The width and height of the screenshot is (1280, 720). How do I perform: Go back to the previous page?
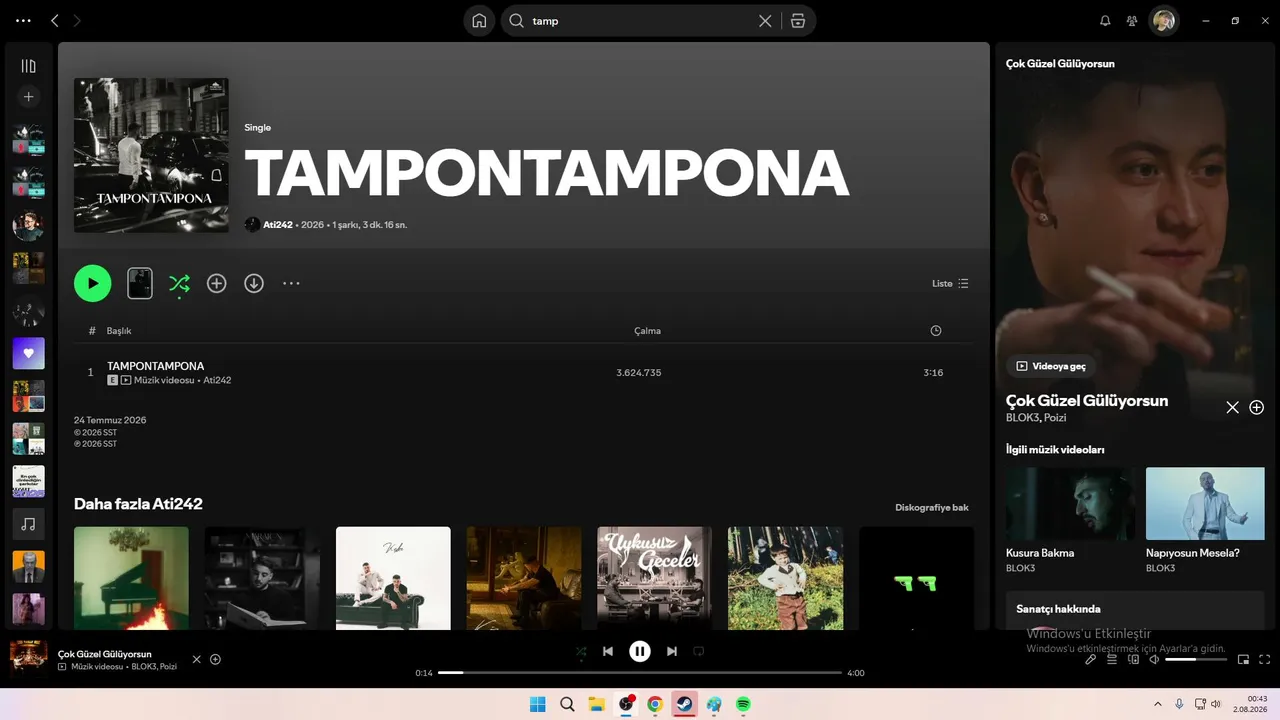coord(55,20)
